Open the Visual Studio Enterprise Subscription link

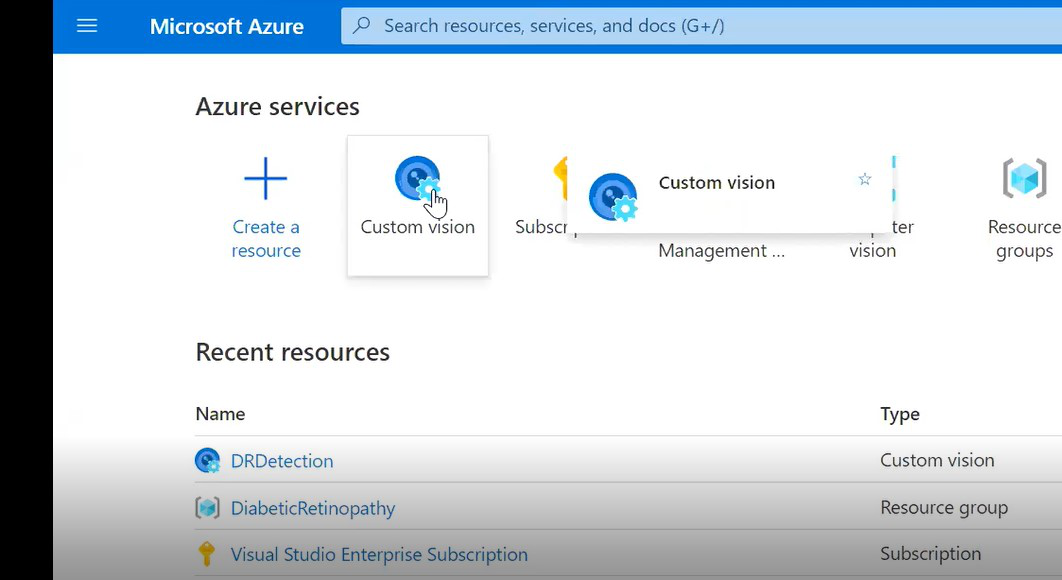coord(379,554)
